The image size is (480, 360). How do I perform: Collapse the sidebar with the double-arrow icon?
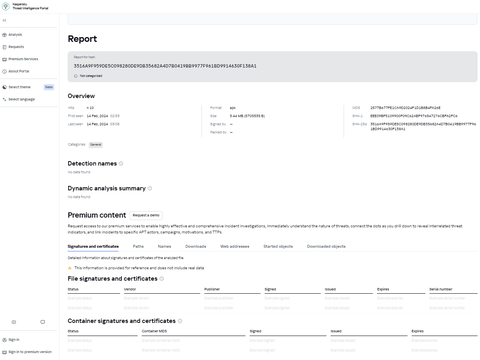[4, 20]
